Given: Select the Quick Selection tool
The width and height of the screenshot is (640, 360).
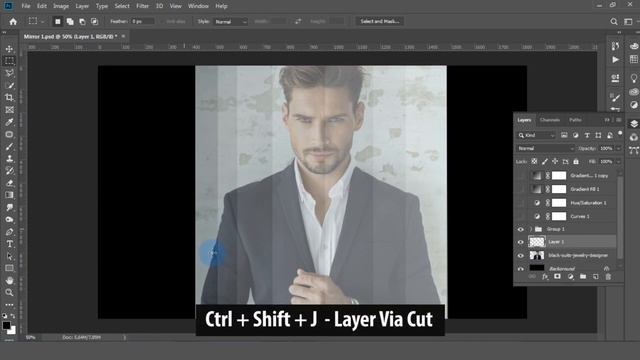Looking at the screenshot, I should coord(9,85).
